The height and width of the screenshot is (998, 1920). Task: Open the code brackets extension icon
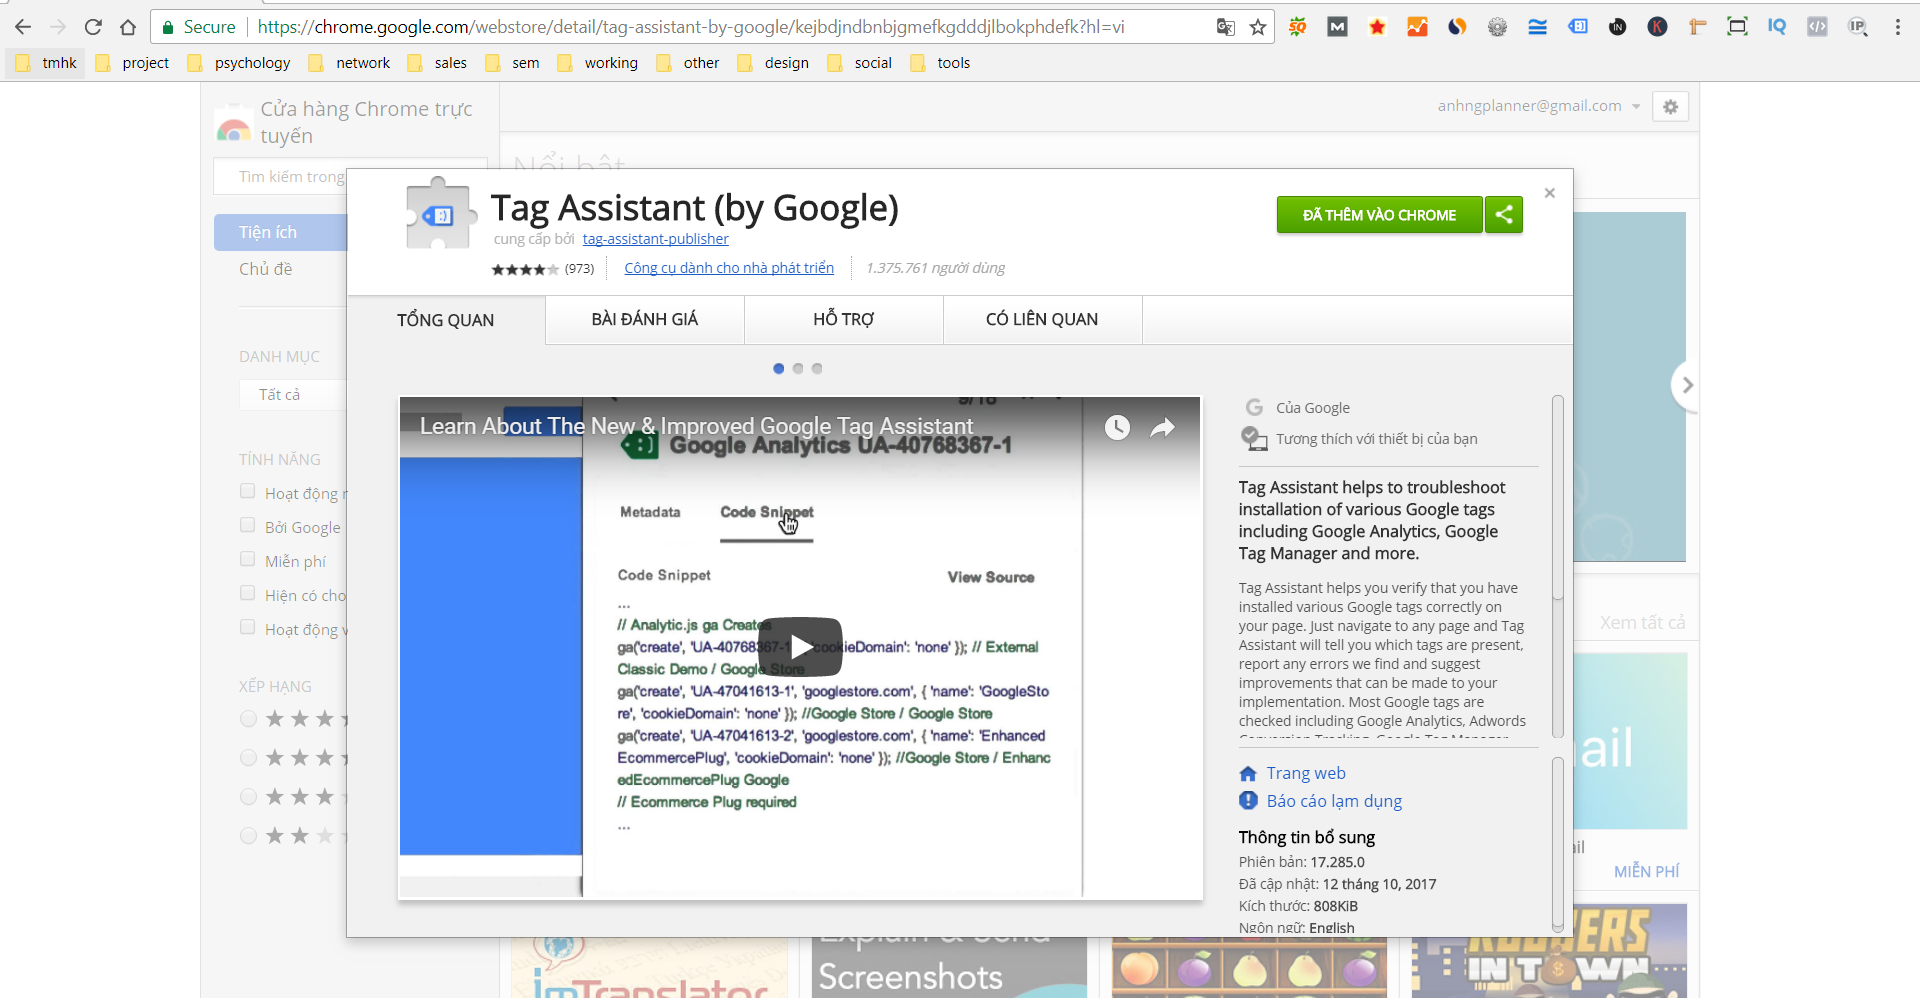point(1818,27)
